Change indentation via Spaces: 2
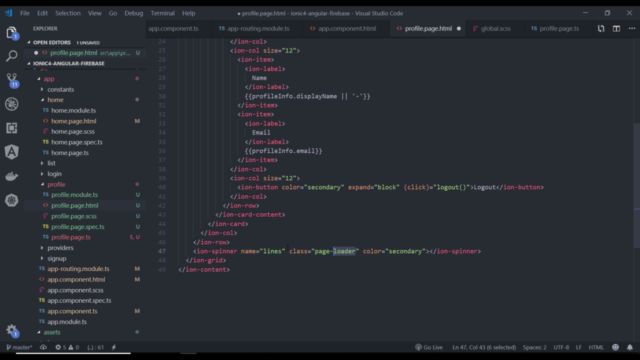The width and height of the screenshot is (640, 360). (x=534, y=347)
